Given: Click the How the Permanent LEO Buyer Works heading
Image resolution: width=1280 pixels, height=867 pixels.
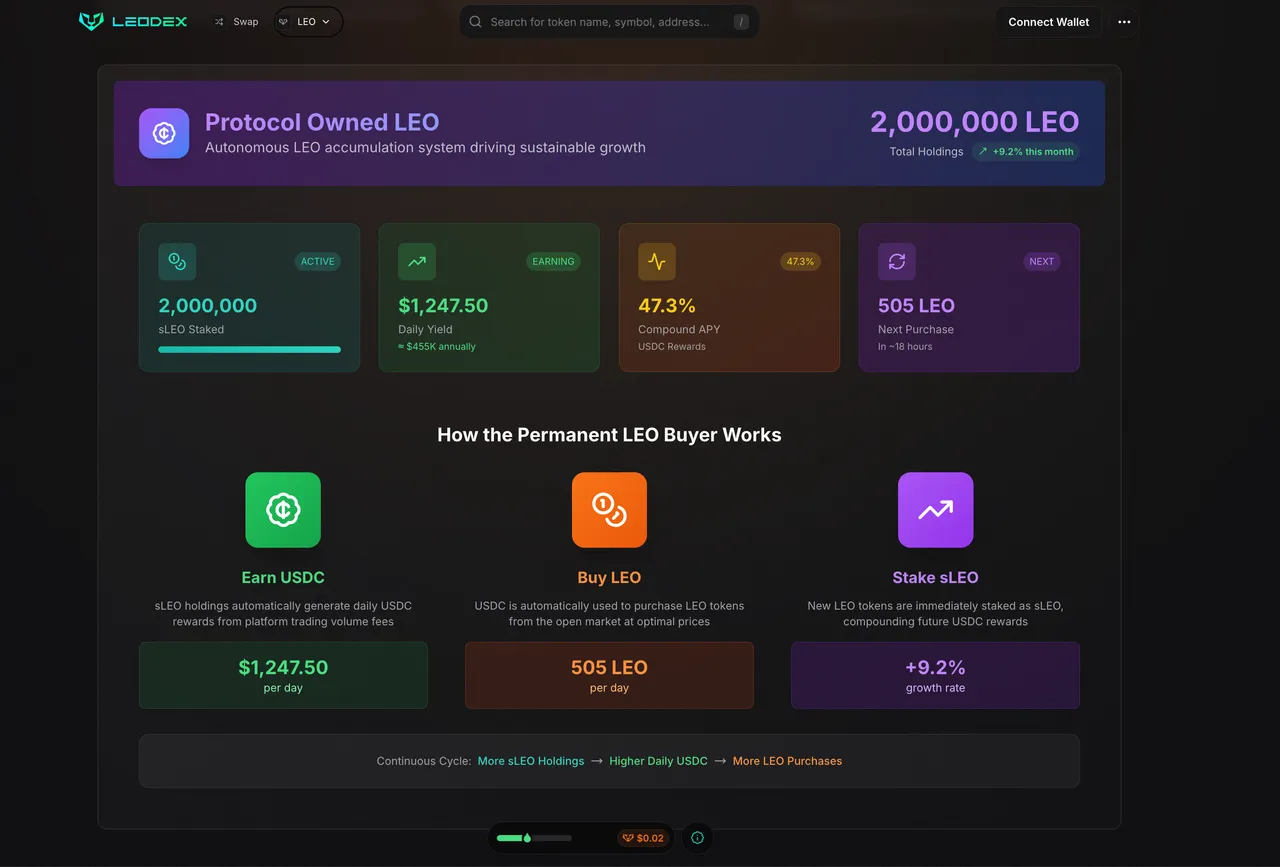Looking at the screenshot, I should click(609, 435).
